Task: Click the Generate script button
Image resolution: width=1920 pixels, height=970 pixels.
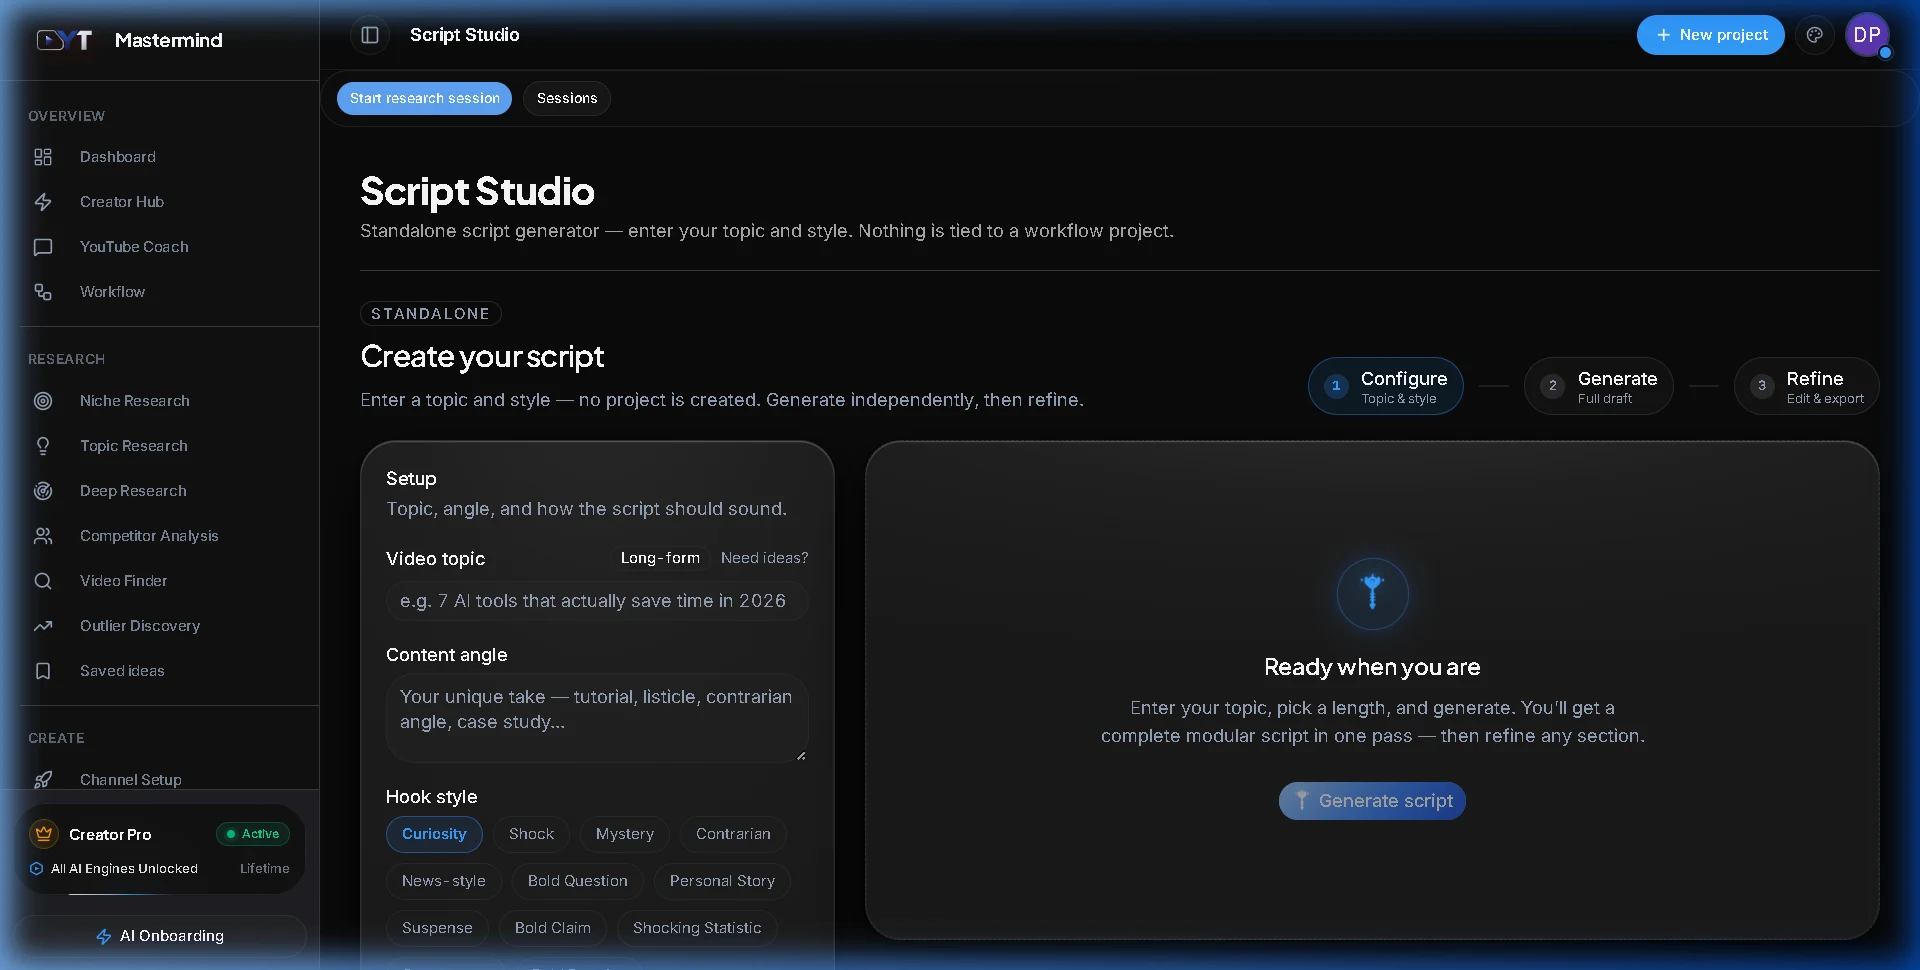Action: click(1372, 801)
